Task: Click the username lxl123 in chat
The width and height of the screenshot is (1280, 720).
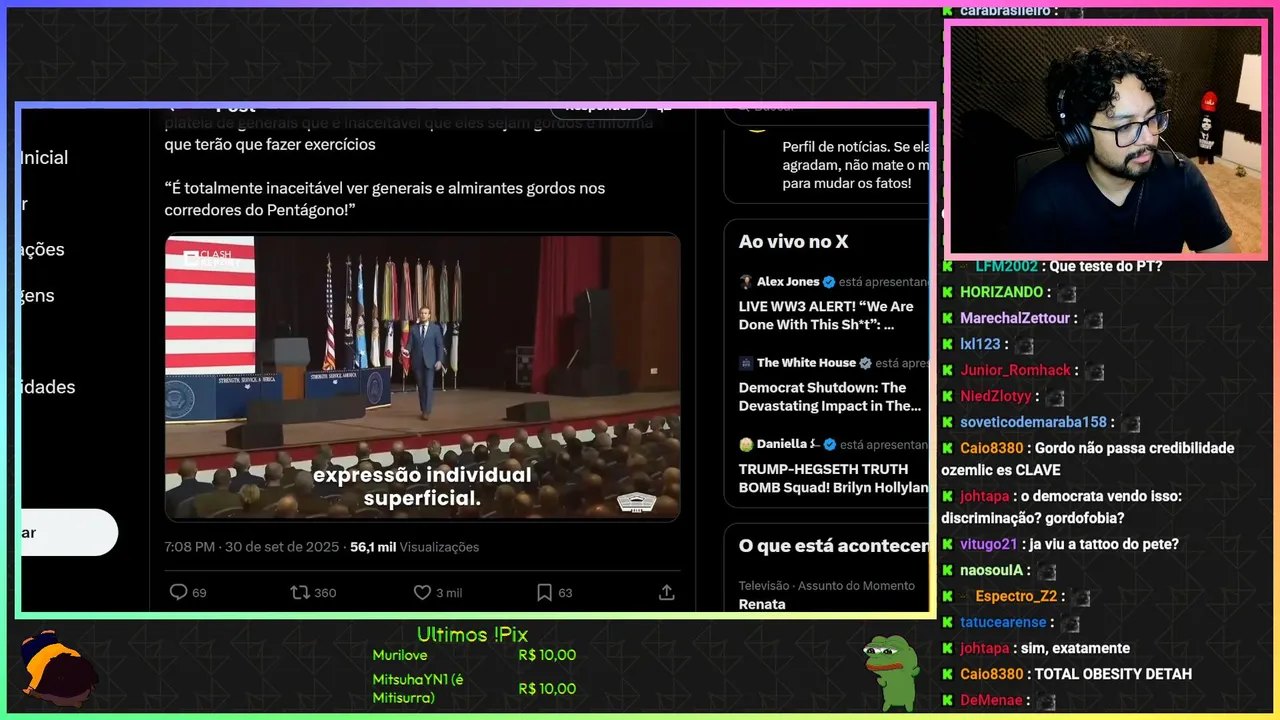Action: (x=980, y=344)
